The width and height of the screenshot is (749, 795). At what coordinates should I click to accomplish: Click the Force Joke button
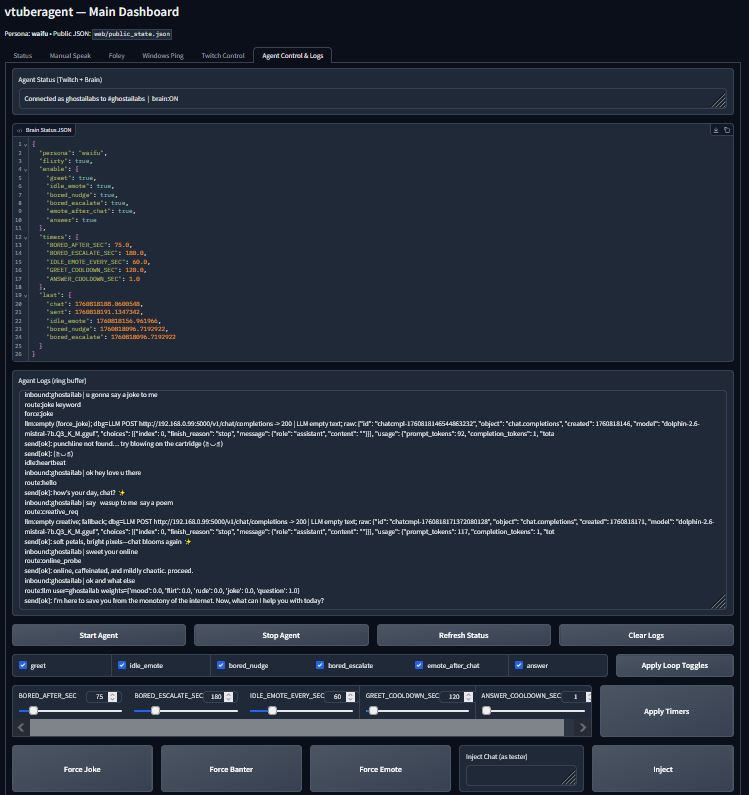[x=82, y=769]
